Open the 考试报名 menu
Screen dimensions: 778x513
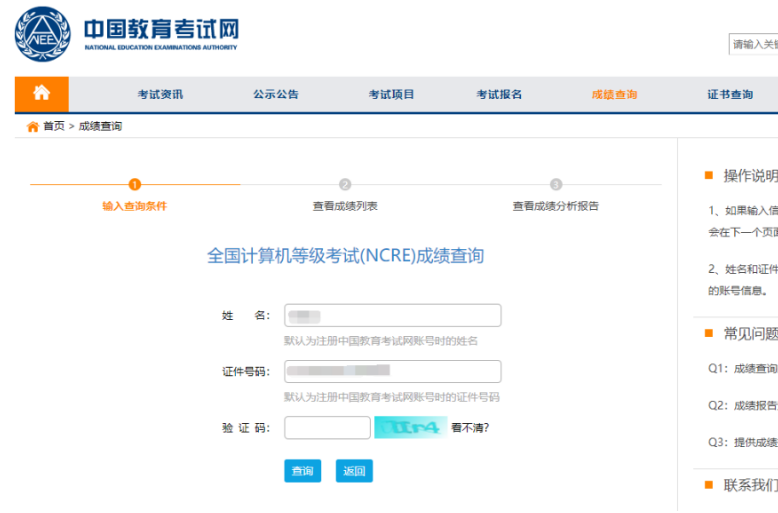pyautogui.click(x=499, y=94)
